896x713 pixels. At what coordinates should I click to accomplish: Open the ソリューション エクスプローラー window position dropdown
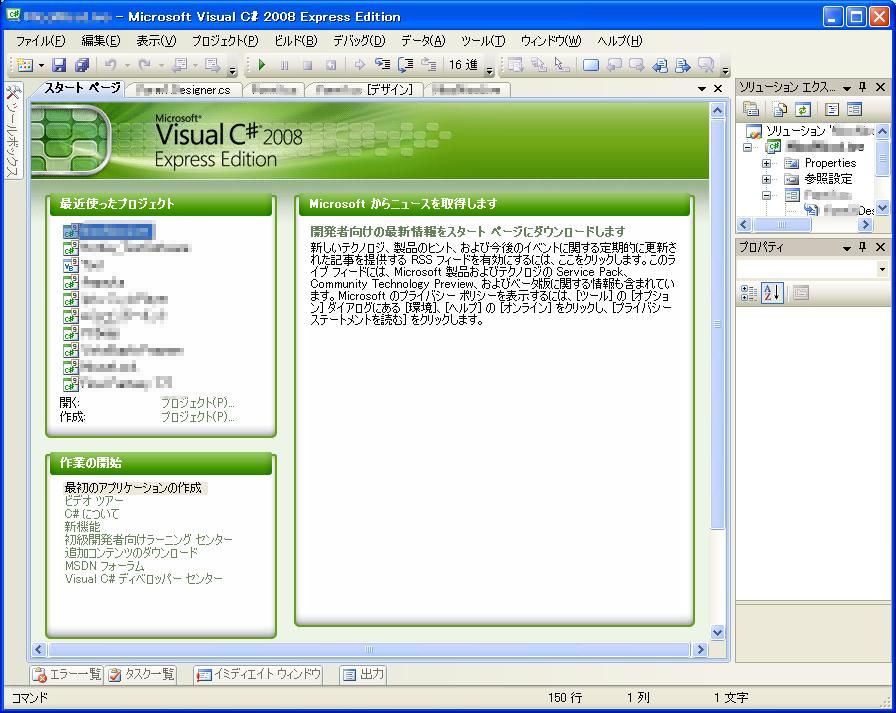[x=847, y=87]
